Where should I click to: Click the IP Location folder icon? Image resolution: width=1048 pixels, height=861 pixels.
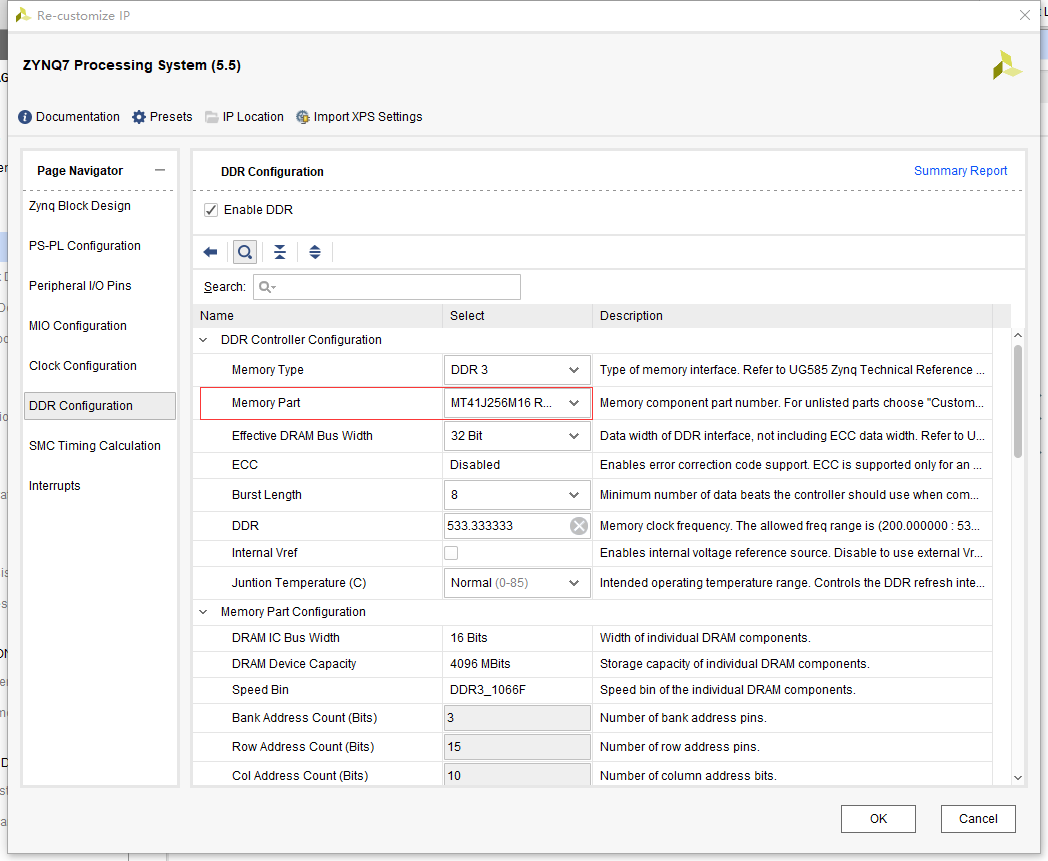212,117
